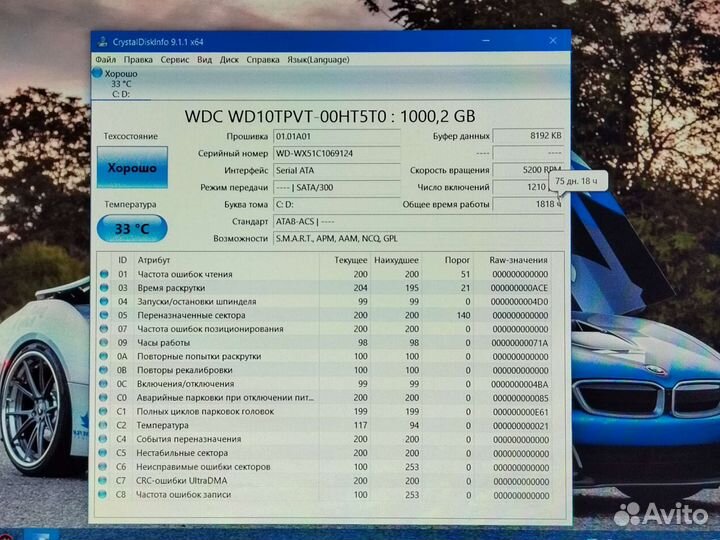Select the Частота ошибок чтения row

324,274
